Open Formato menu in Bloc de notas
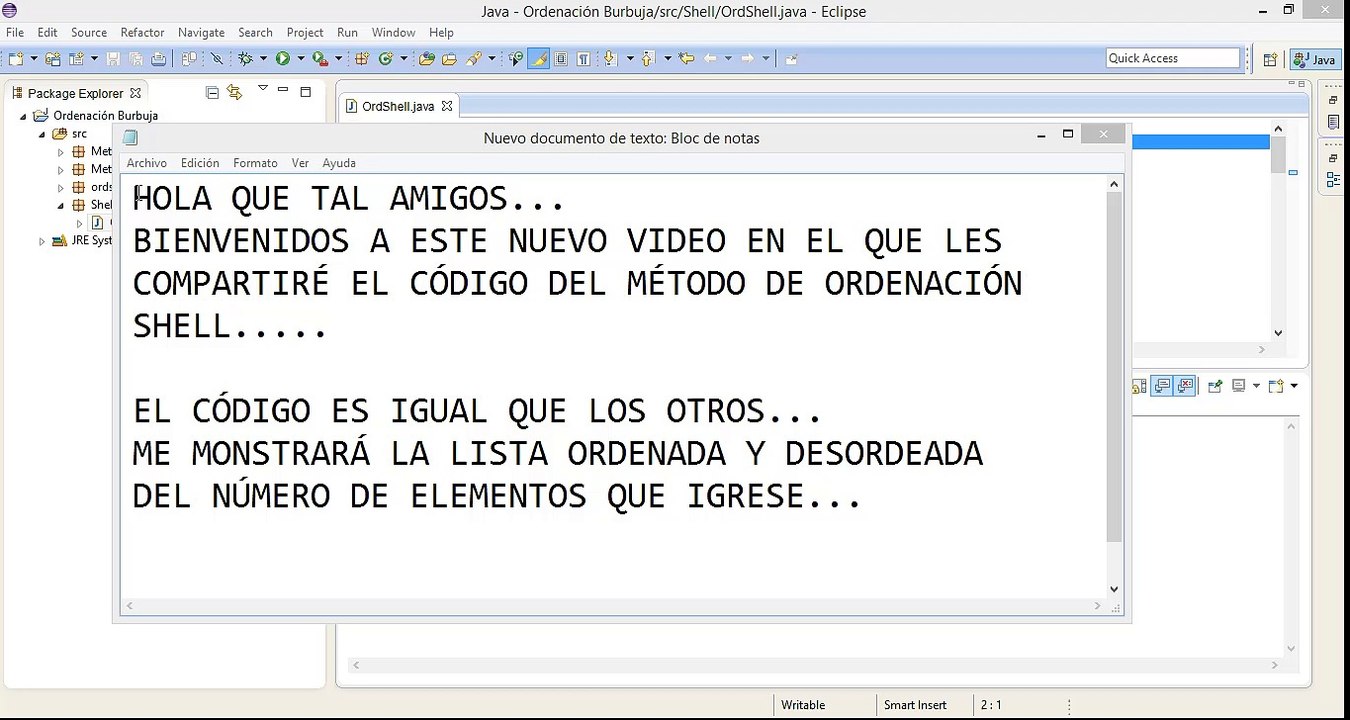The image size is (1350, 720). click(255, 163)
